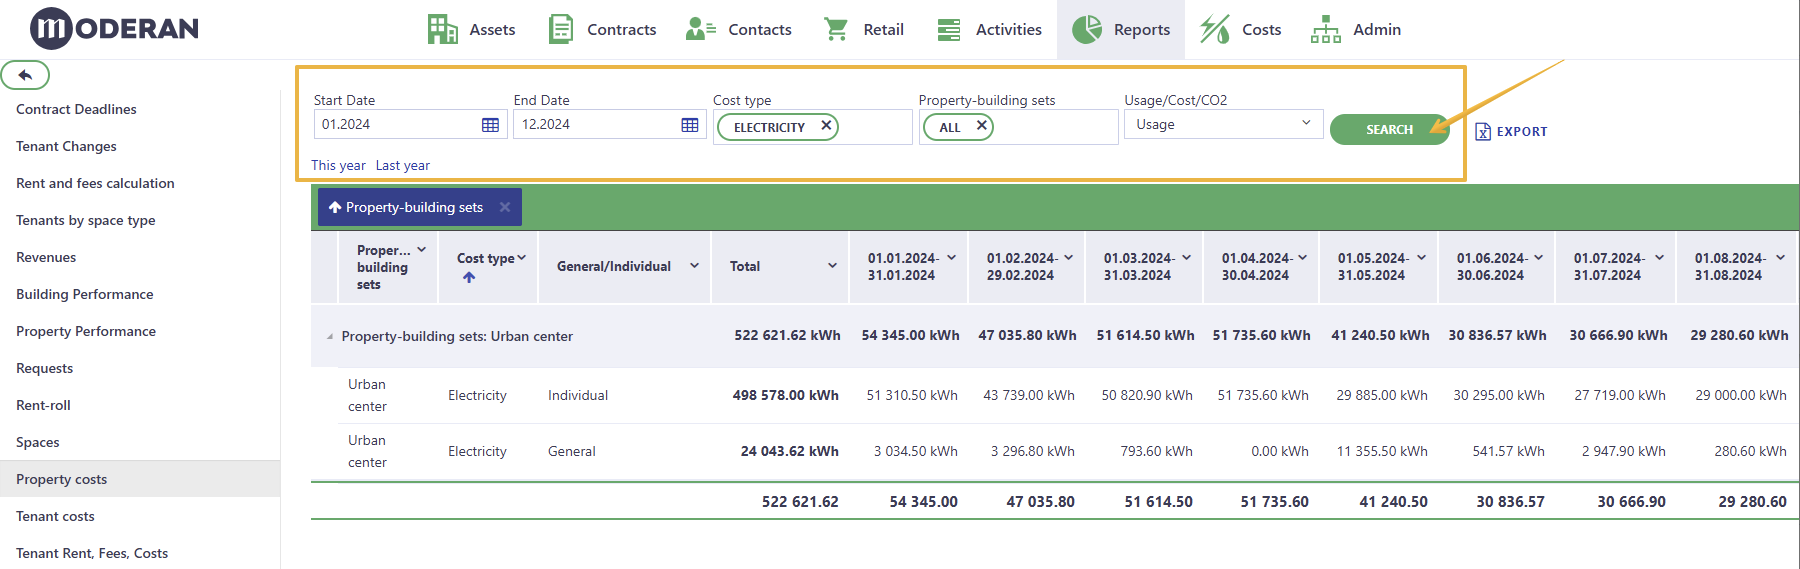
Task: Open the Contracts menu
Action: 602,29
